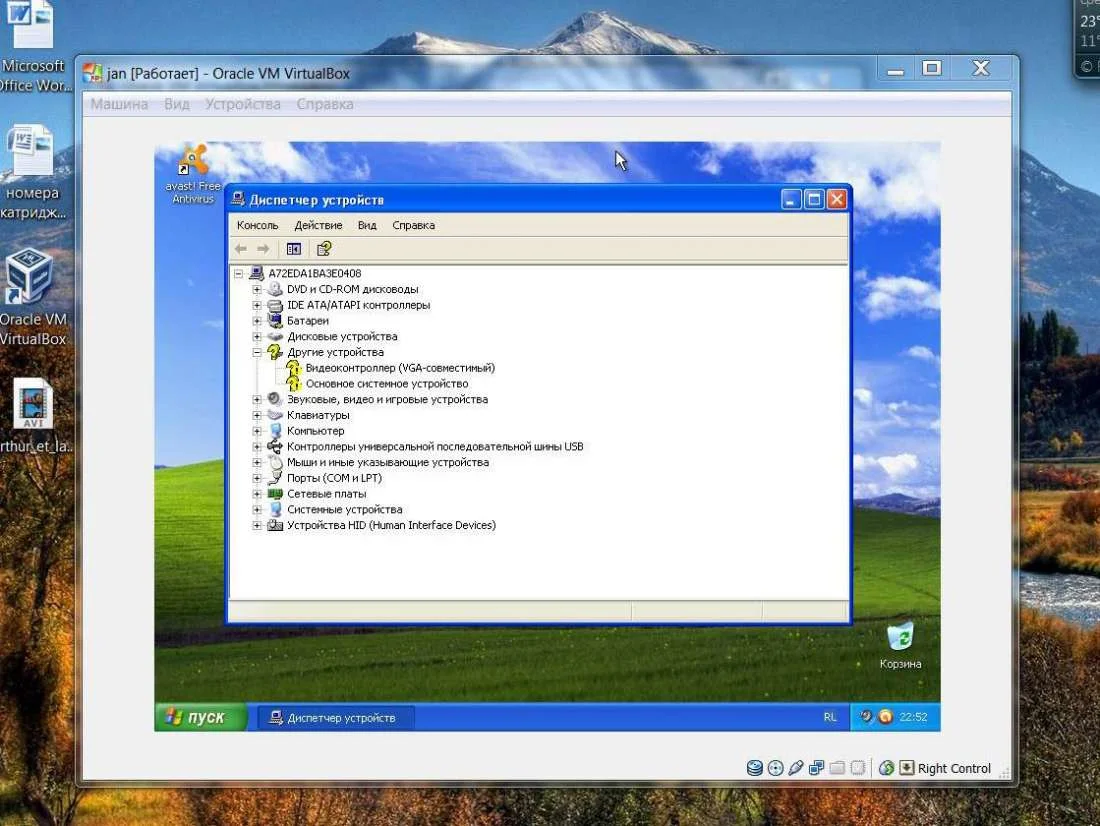Screen dimensions: 1100x826
Task: Click the properties help toolbar icon in Device Manager
Action: click(x=324, y=249)
